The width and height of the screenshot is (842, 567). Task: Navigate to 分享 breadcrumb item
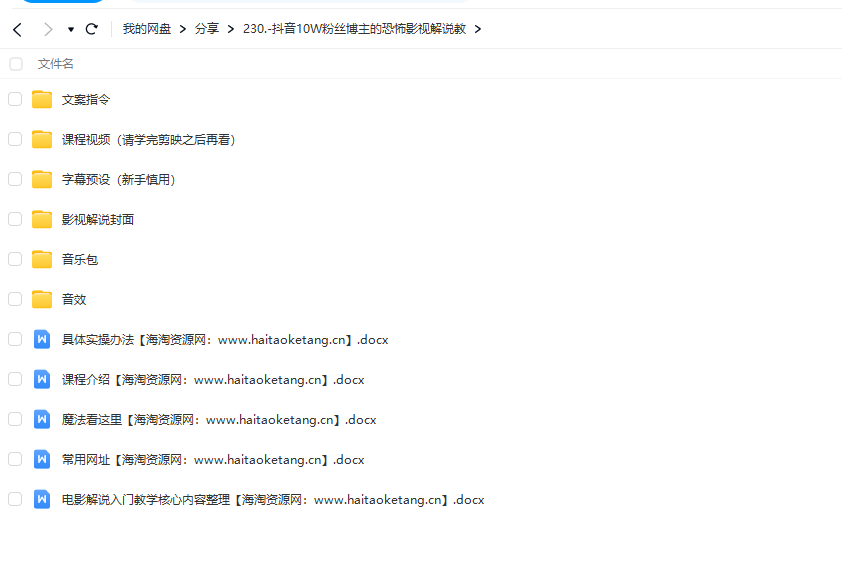207,29
